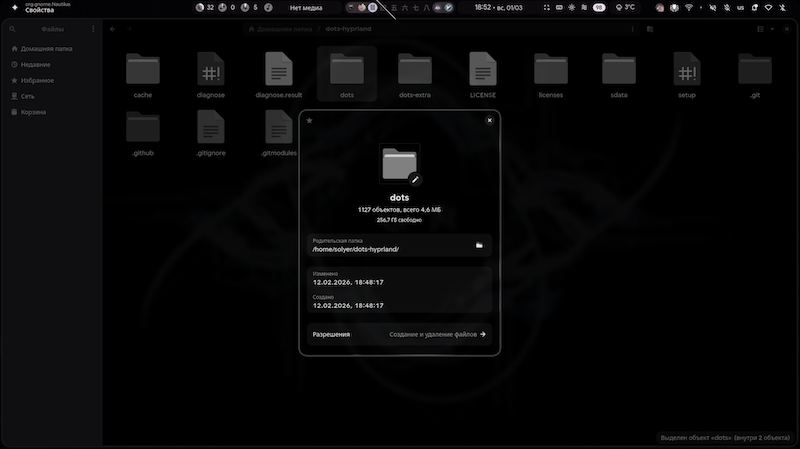Open the Files sidebar three-dot menu

click(93, 29)
